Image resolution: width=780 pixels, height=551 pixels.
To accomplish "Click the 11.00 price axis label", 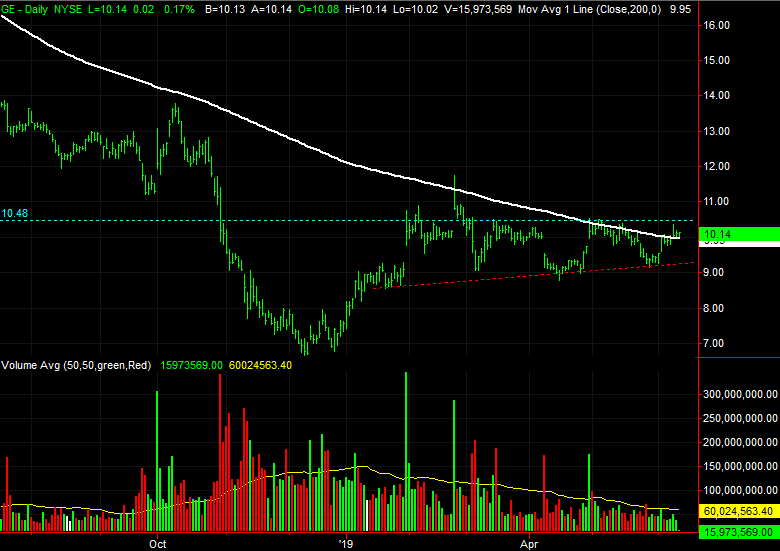I will 717,201.
